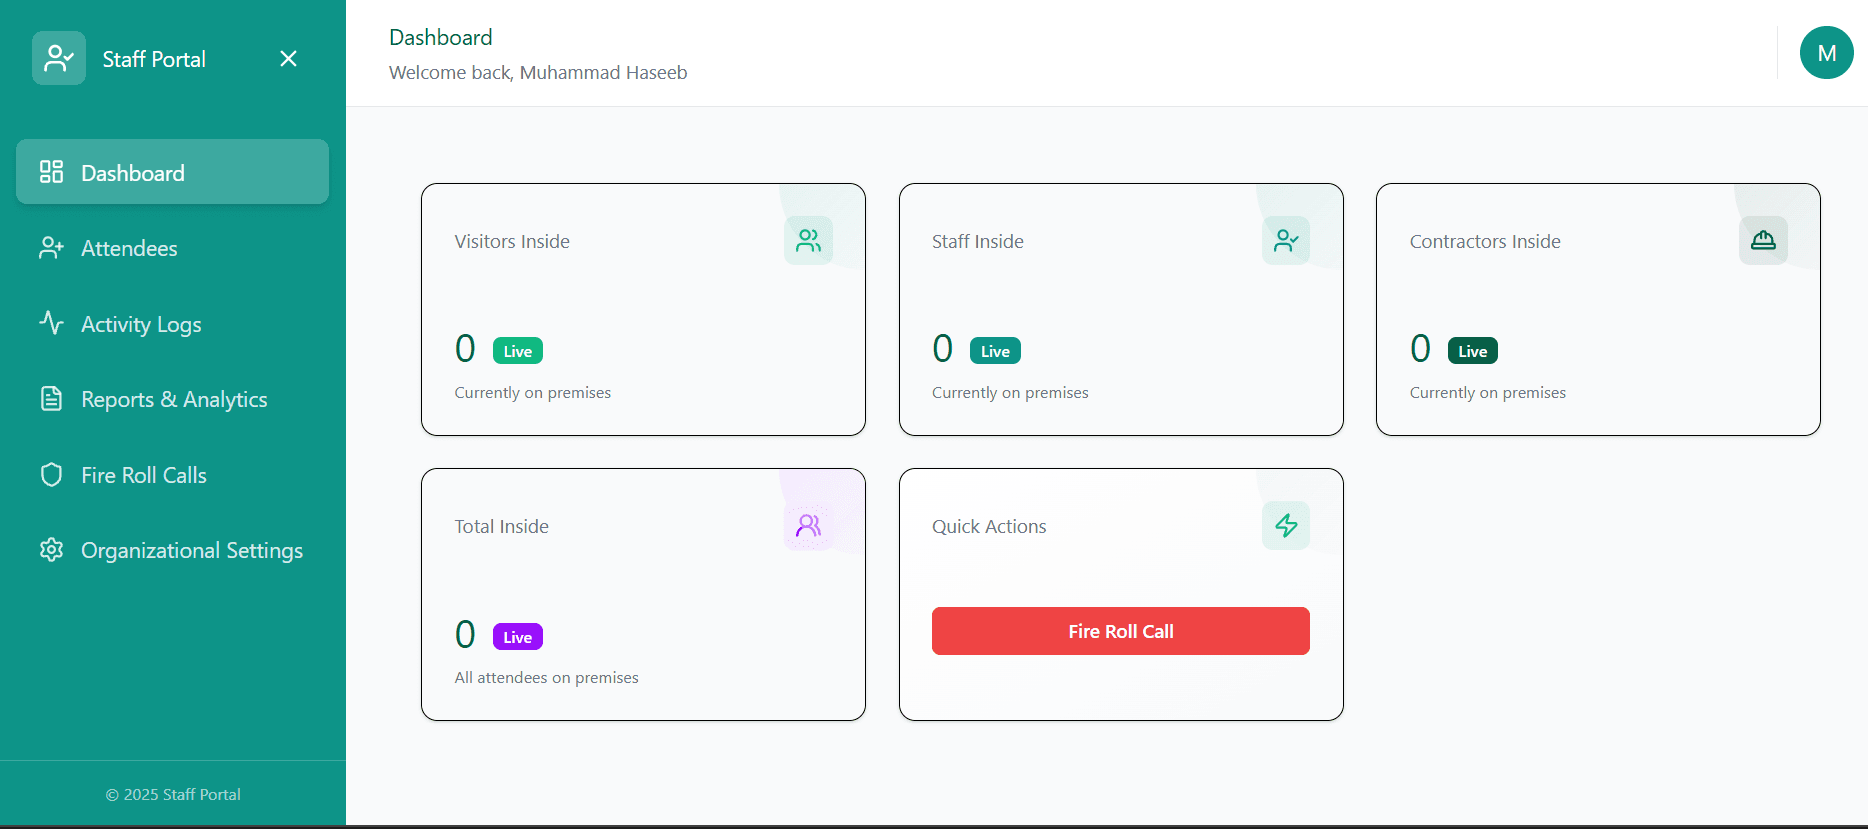The width and height of the screenshot is (1868, 829).
Task: Click the Reports & Analytics document icon
Action: pyautogui.click(x=50, y=398)
